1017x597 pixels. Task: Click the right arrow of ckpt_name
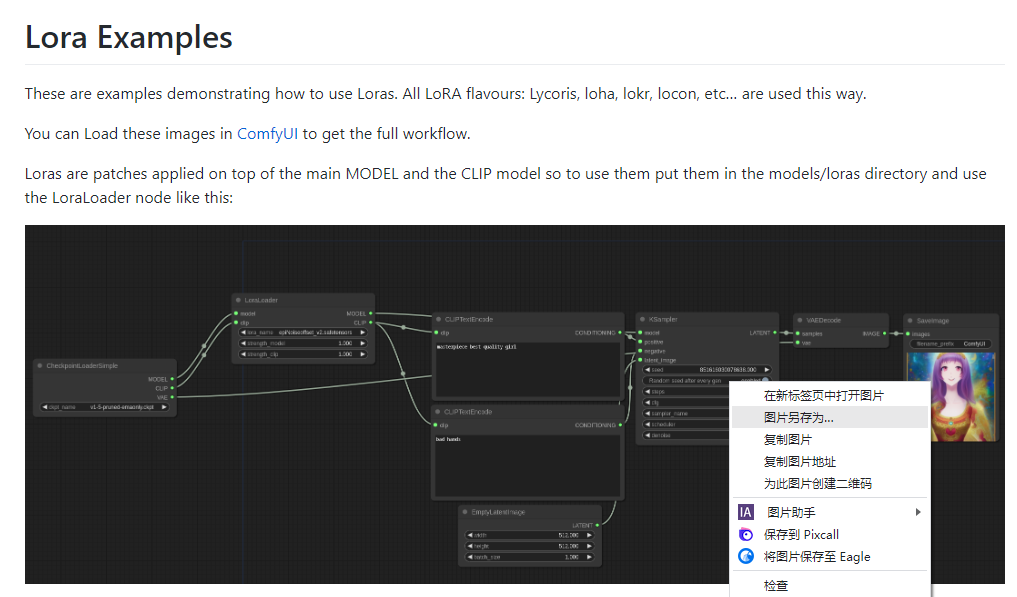click(x=164, y=407)
